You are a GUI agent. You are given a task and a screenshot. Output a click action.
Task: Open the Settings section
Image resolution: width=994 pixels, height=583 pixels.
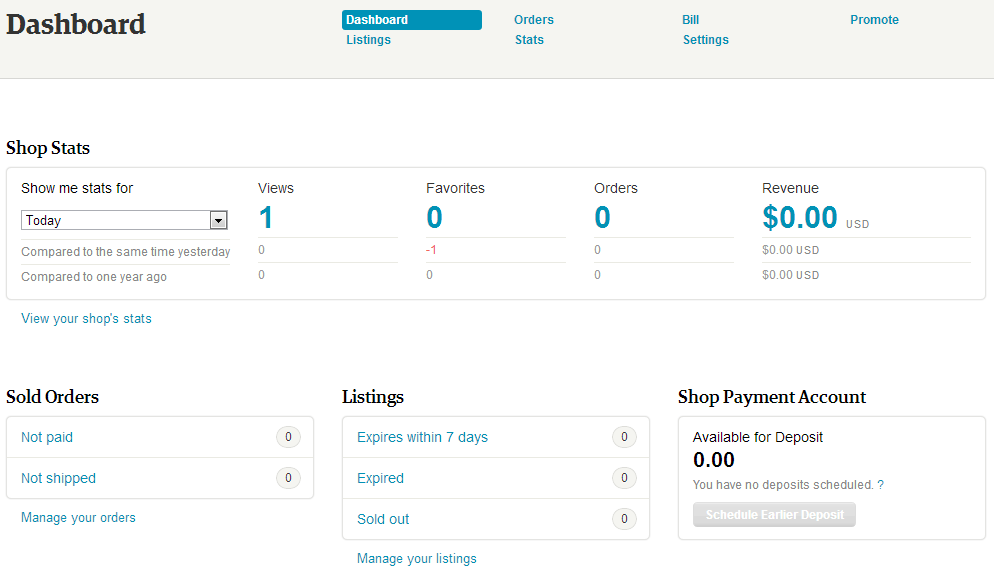coord(705,39)
